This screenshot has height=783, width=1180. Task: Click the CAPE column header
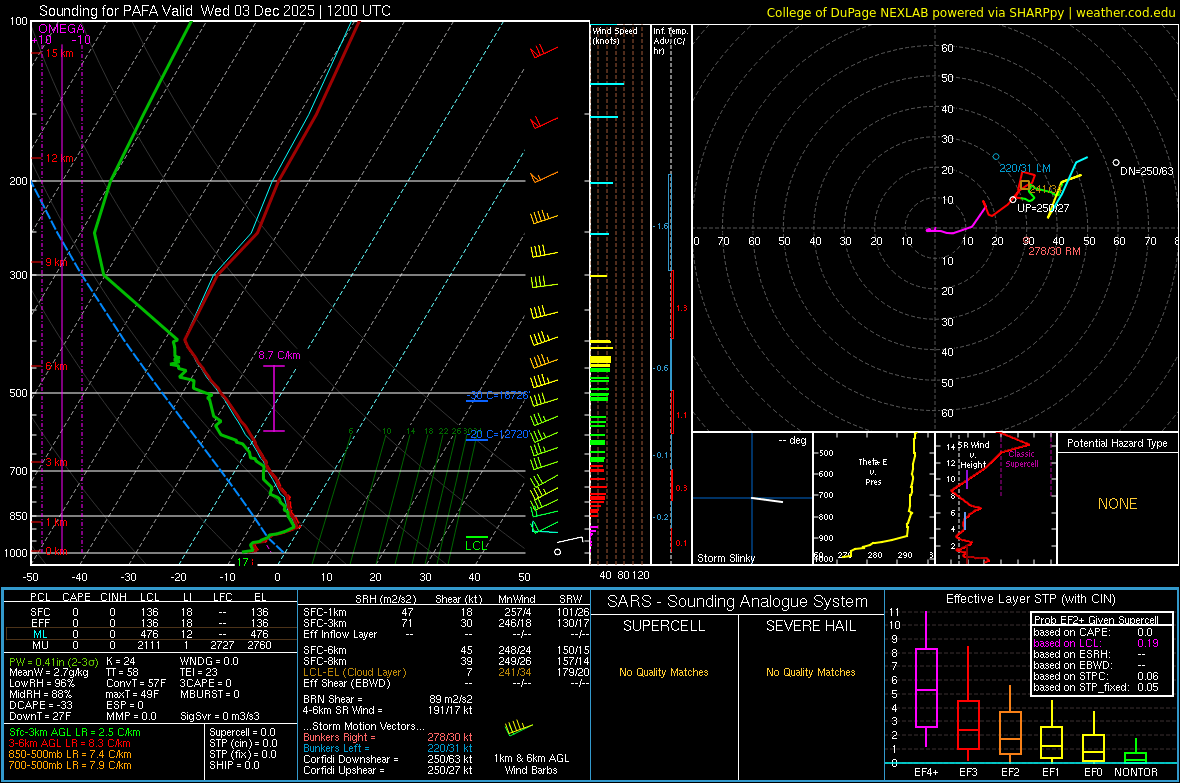click(x=76, y=597)
